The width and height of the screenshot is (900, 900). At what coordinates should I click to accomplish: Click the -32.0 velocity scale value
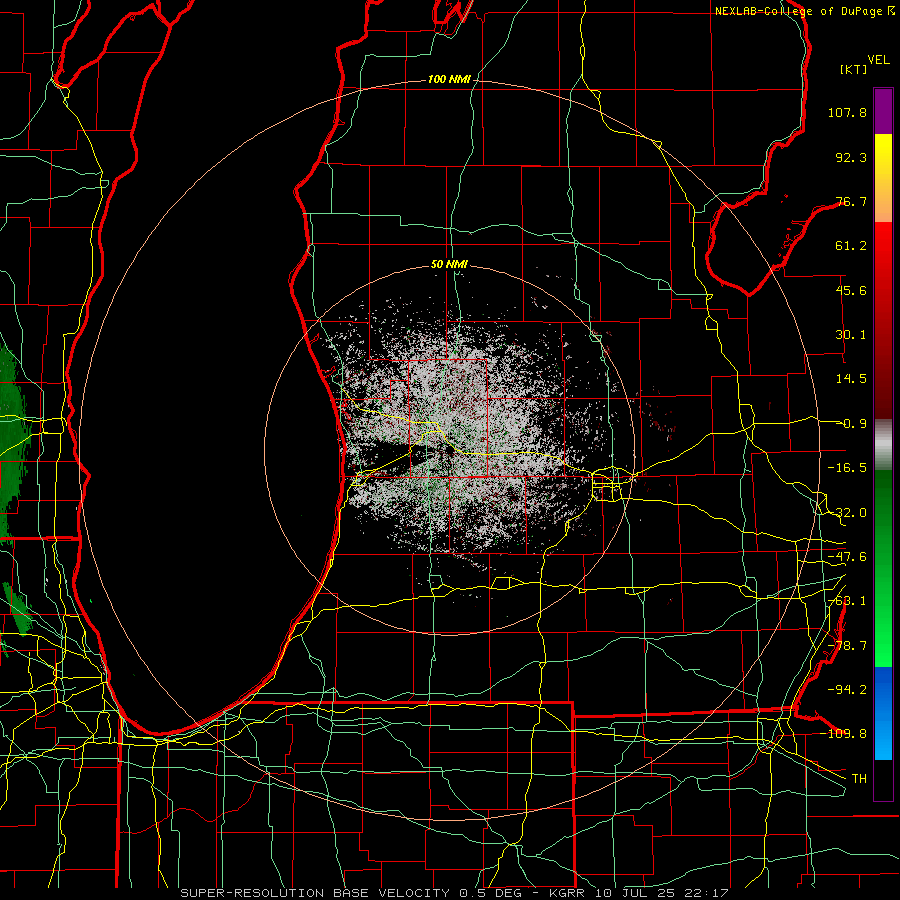847,513
